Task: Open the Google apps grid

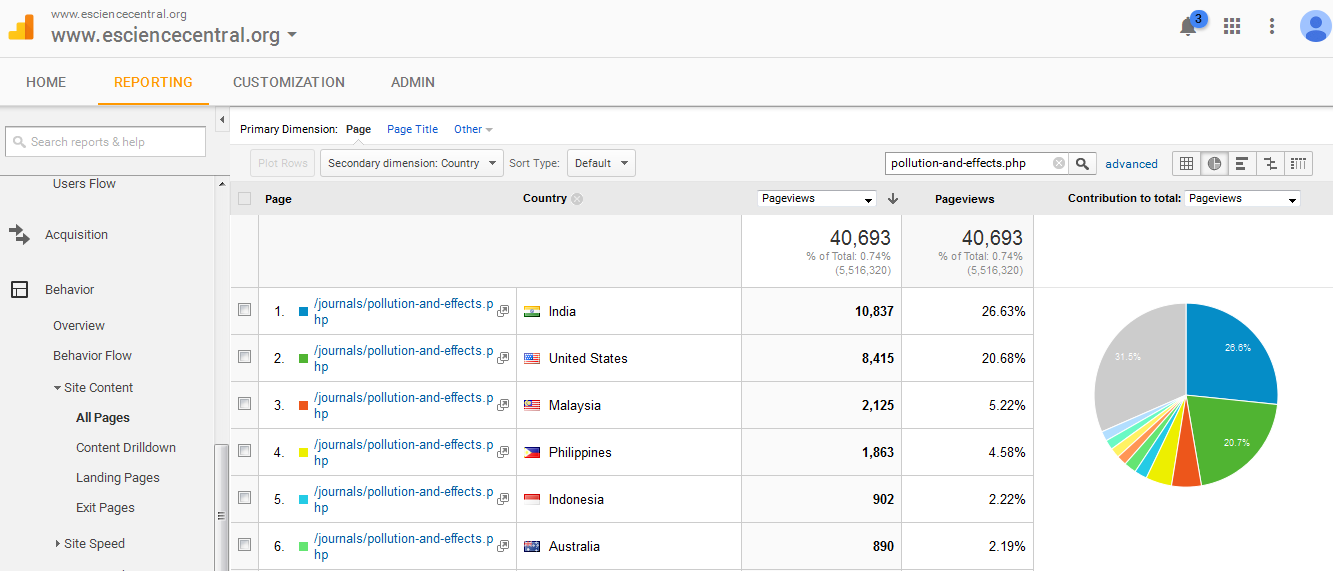Action: tap(1232, 26)
